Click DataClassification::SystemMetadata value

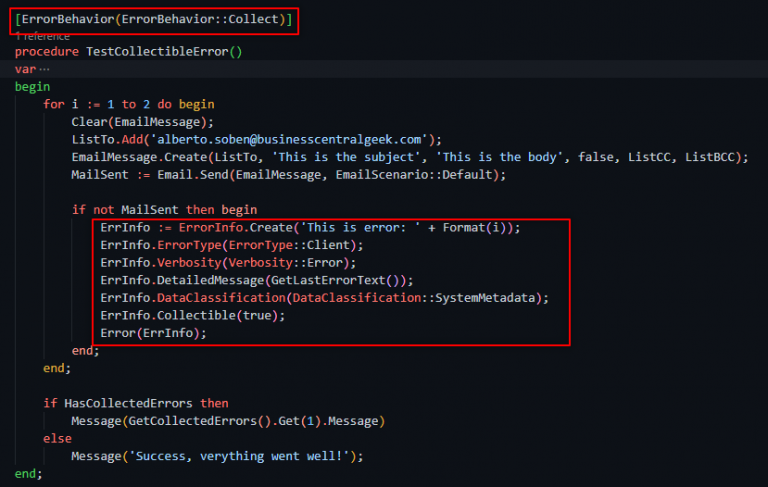[x=414, y=298]
